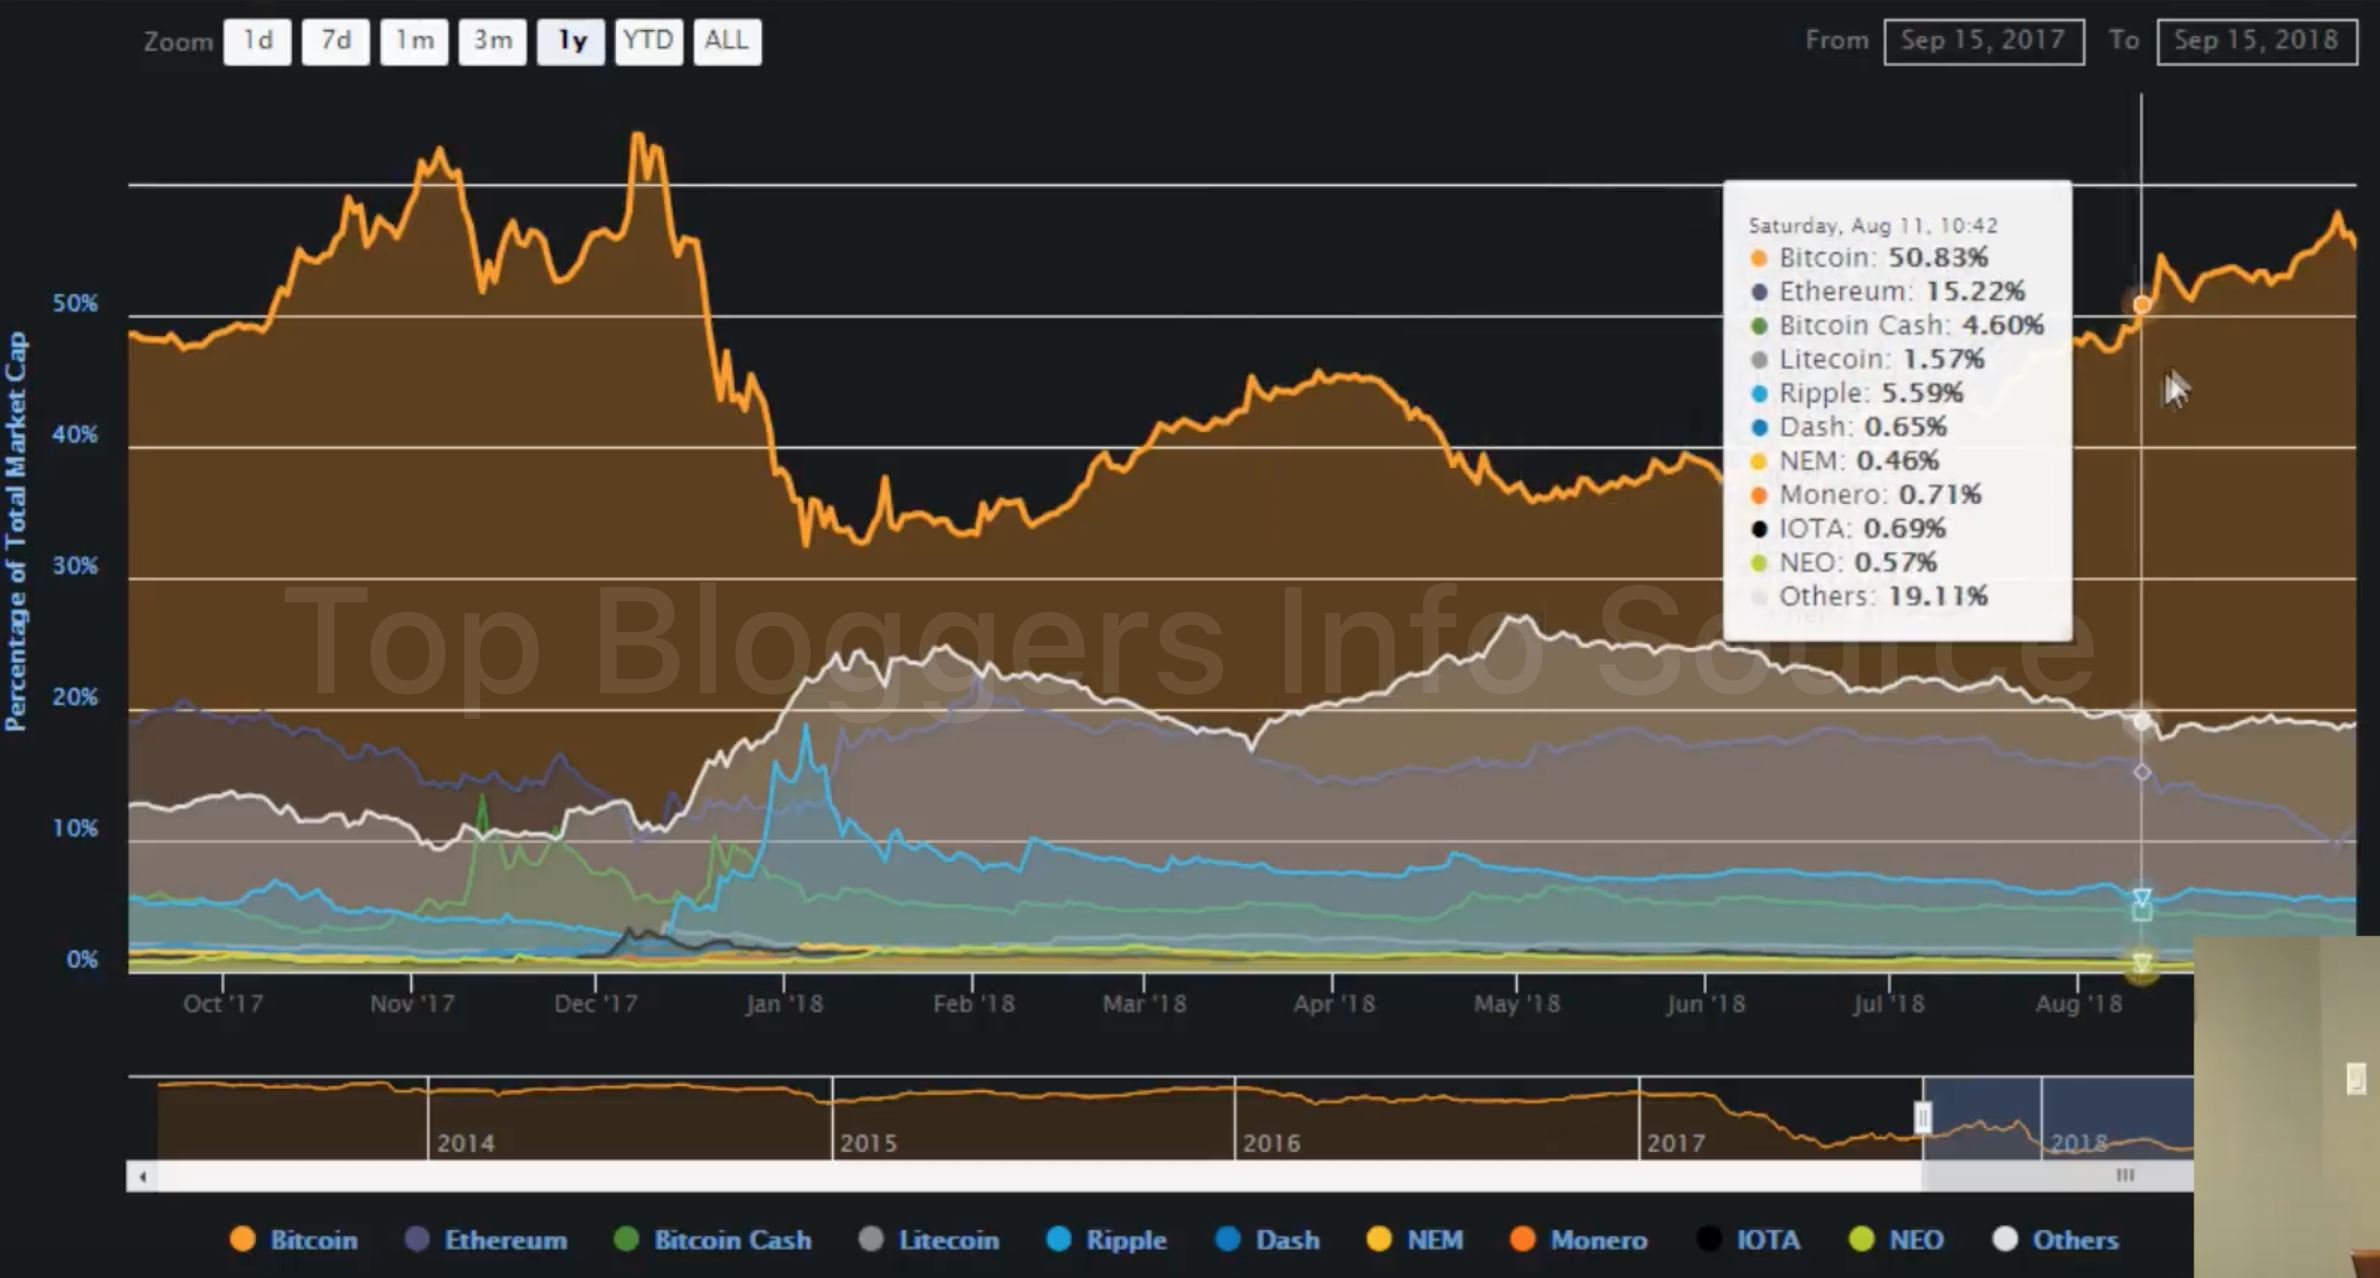Click the scrollbar left arrow
Viewport: 2380px width, 1278px height.
coord(143,1176)
